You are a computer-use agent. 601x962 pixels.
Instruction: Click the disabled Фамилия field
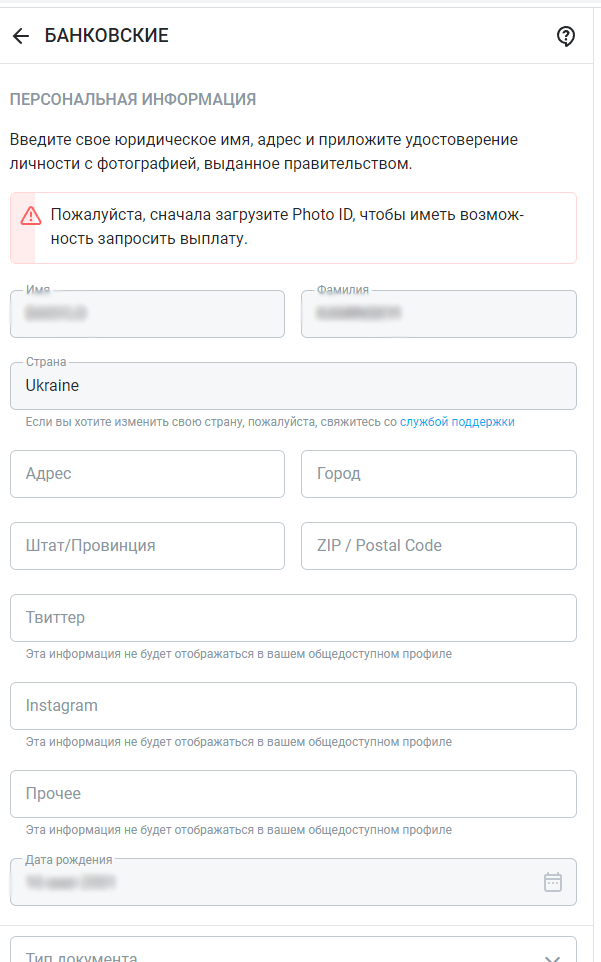point(438,314)
